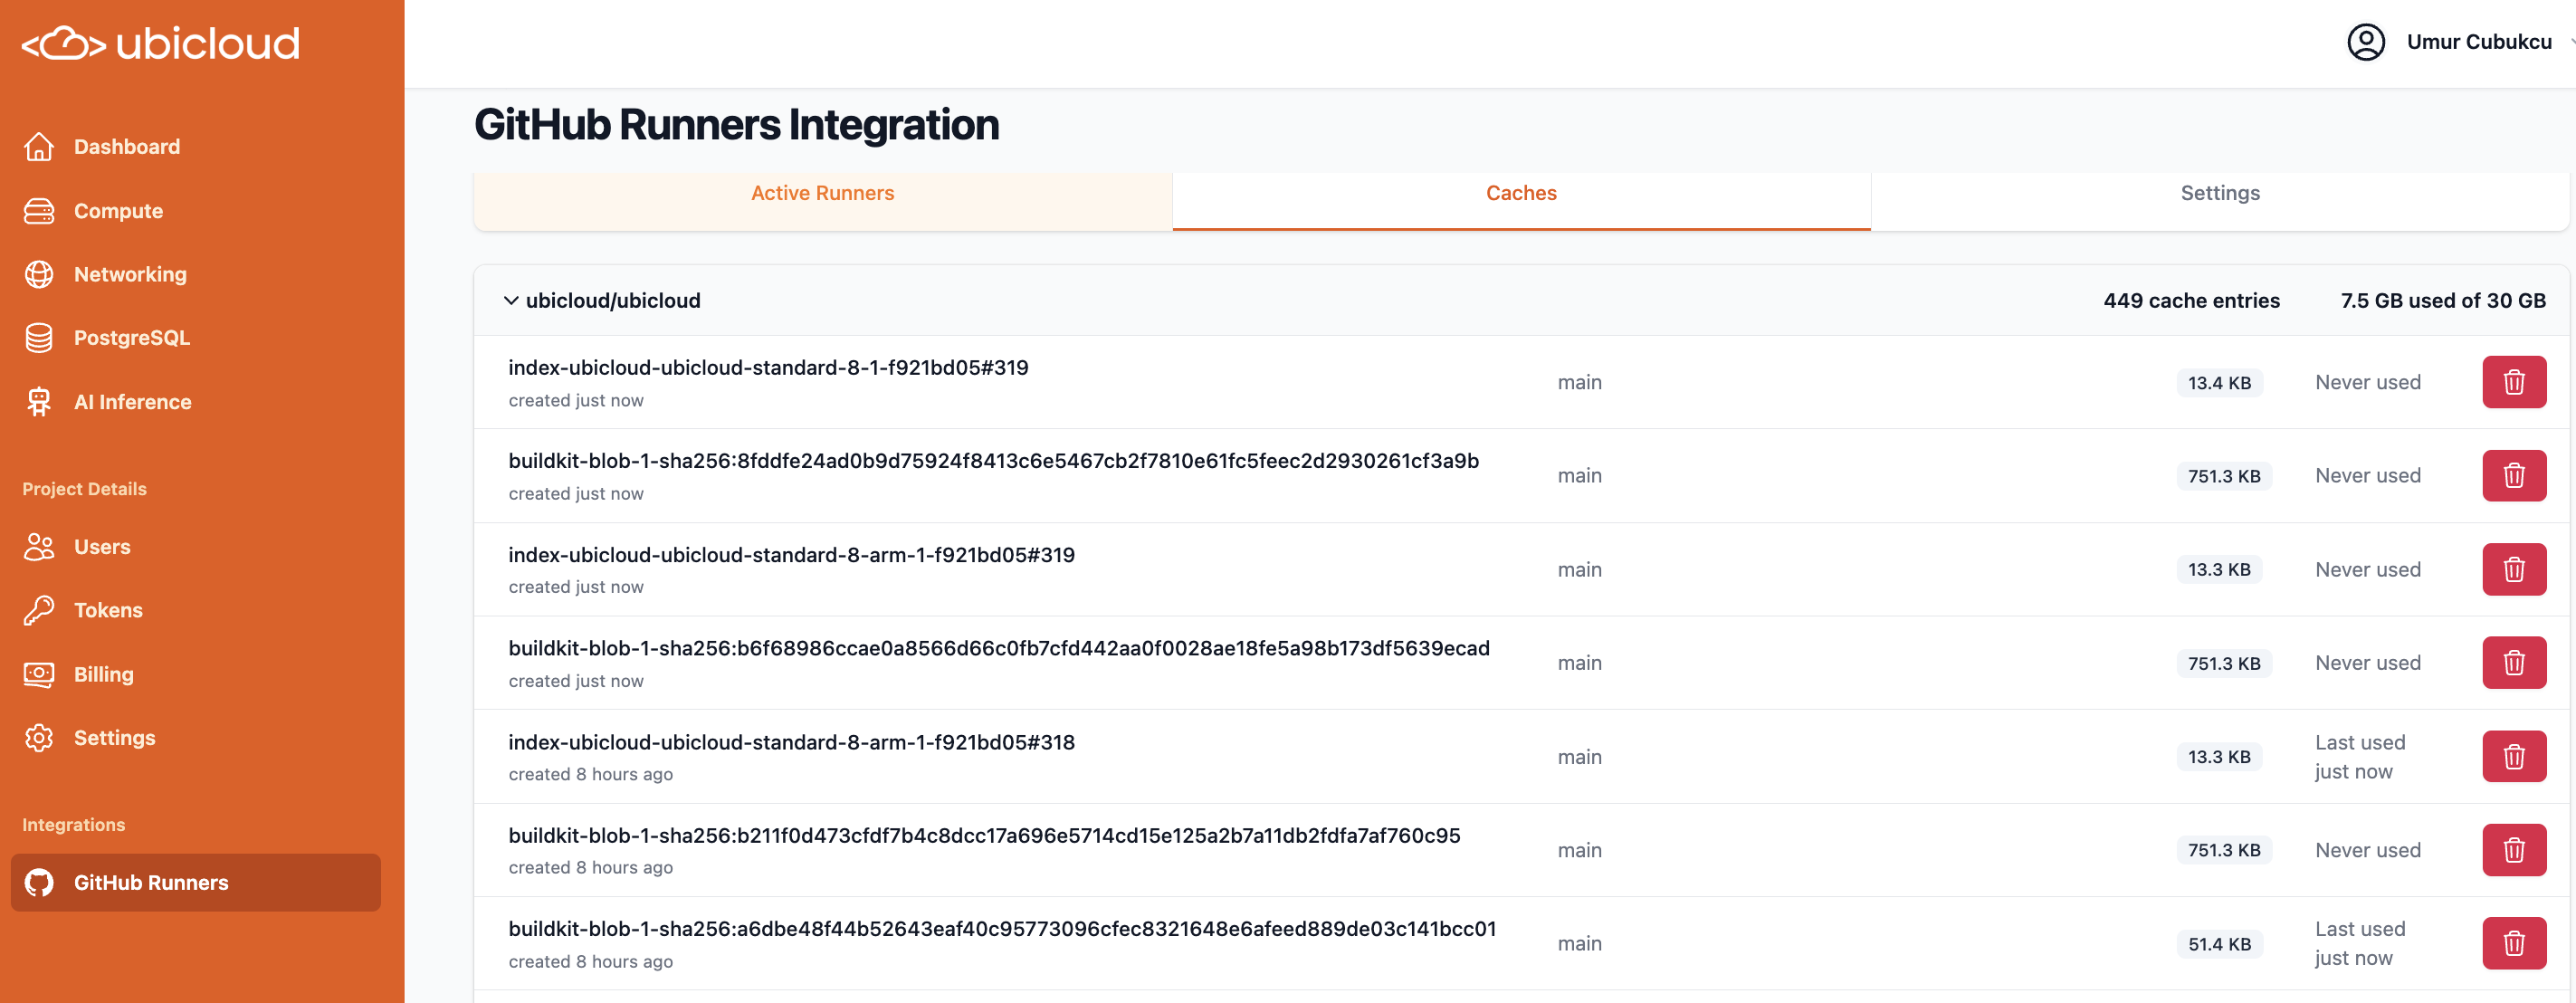Click the Networking globe icon
The width and height of the screenshot is (2576, 1003).
39,274
